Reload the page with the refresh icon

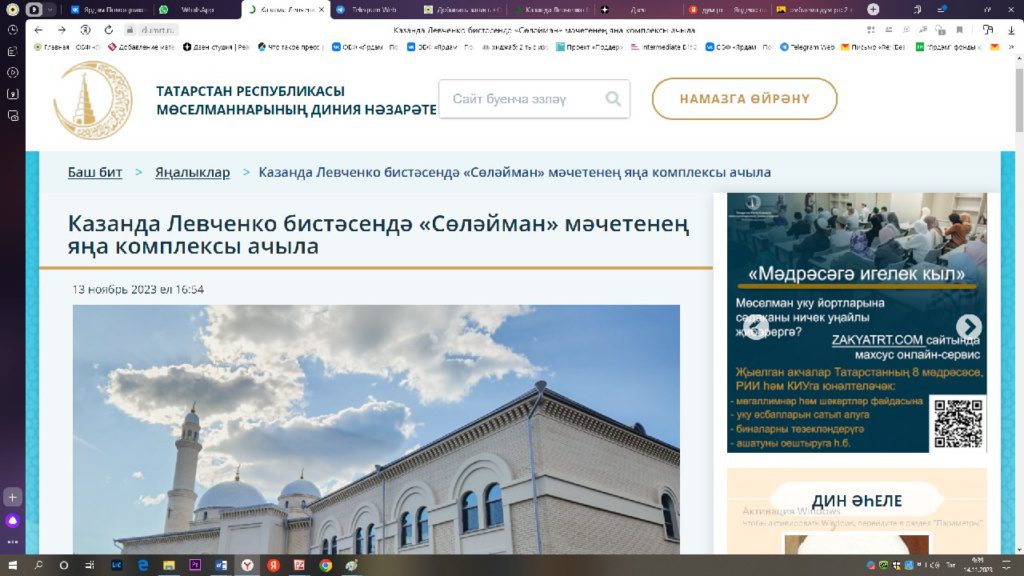[x=108, y=30]
